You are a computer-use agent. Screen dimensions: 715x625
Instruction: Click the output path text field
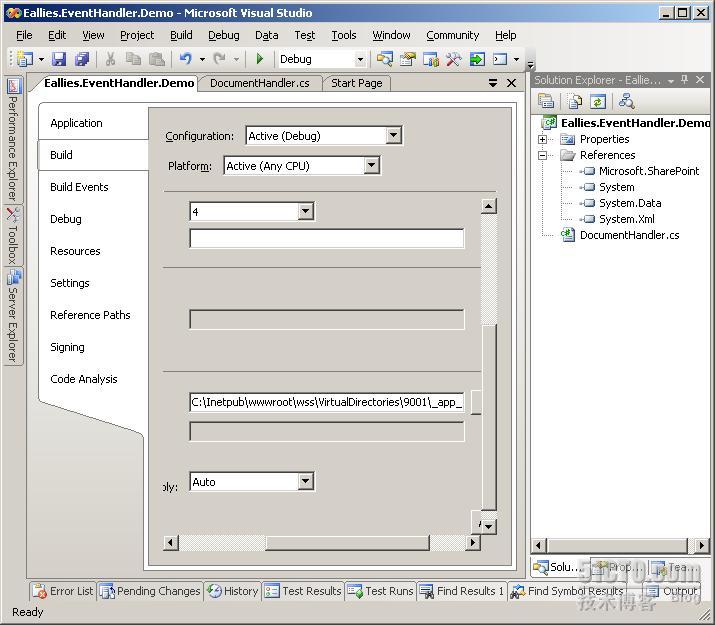click(326, 402)
